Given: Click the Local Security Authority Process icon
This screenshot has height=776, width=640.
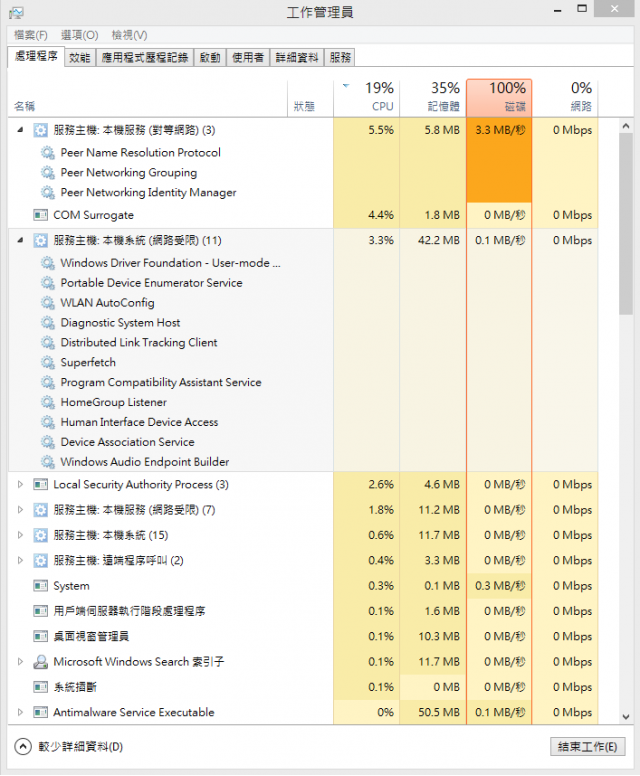Looking at the screenshot, I should click(x=40, y=484).
